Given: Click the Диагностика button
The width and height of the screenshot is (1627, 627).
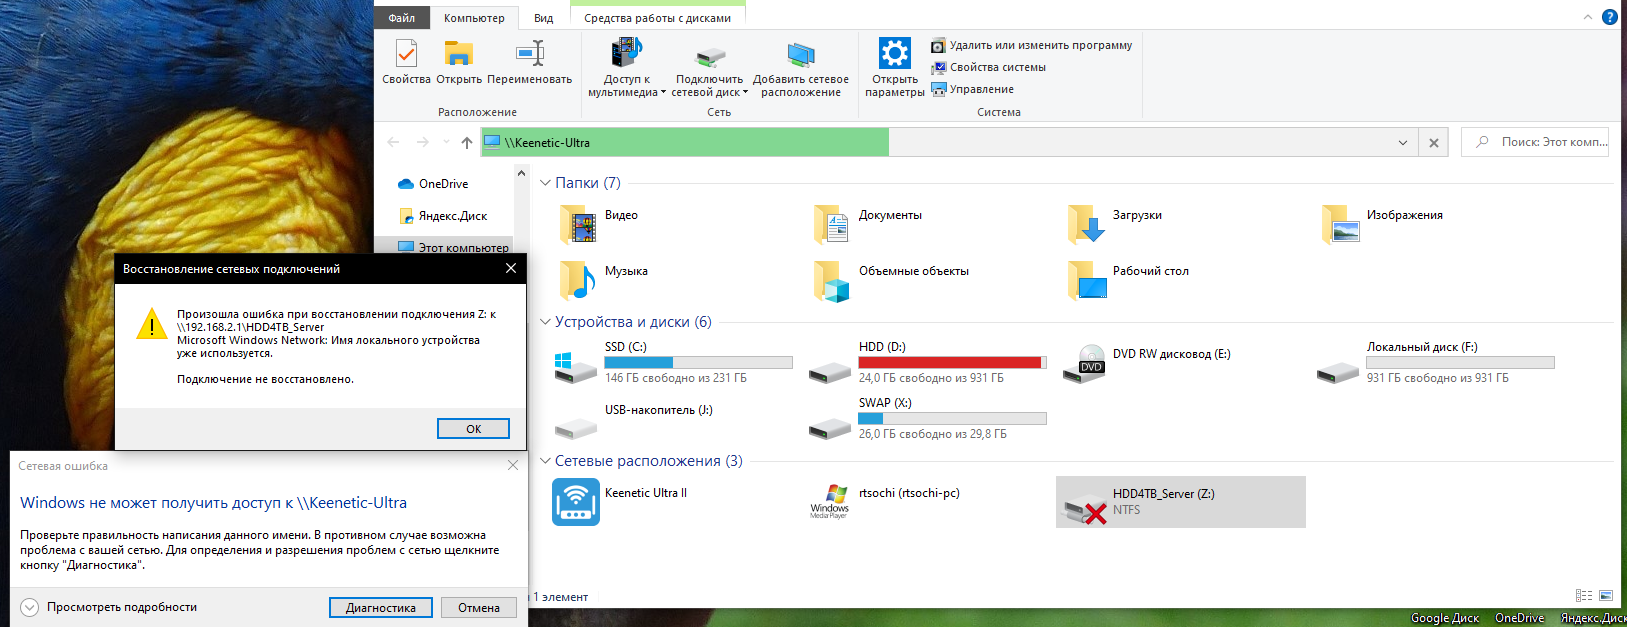Looking at the screenshot, I should [x=380, y=608].
